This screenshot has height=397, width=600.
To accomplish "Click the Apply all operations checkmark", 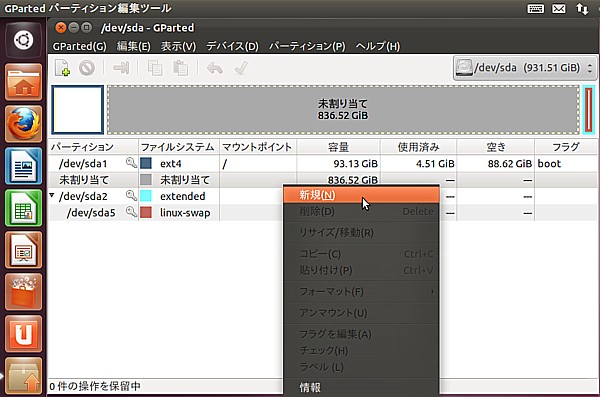I will coord(241,68).
